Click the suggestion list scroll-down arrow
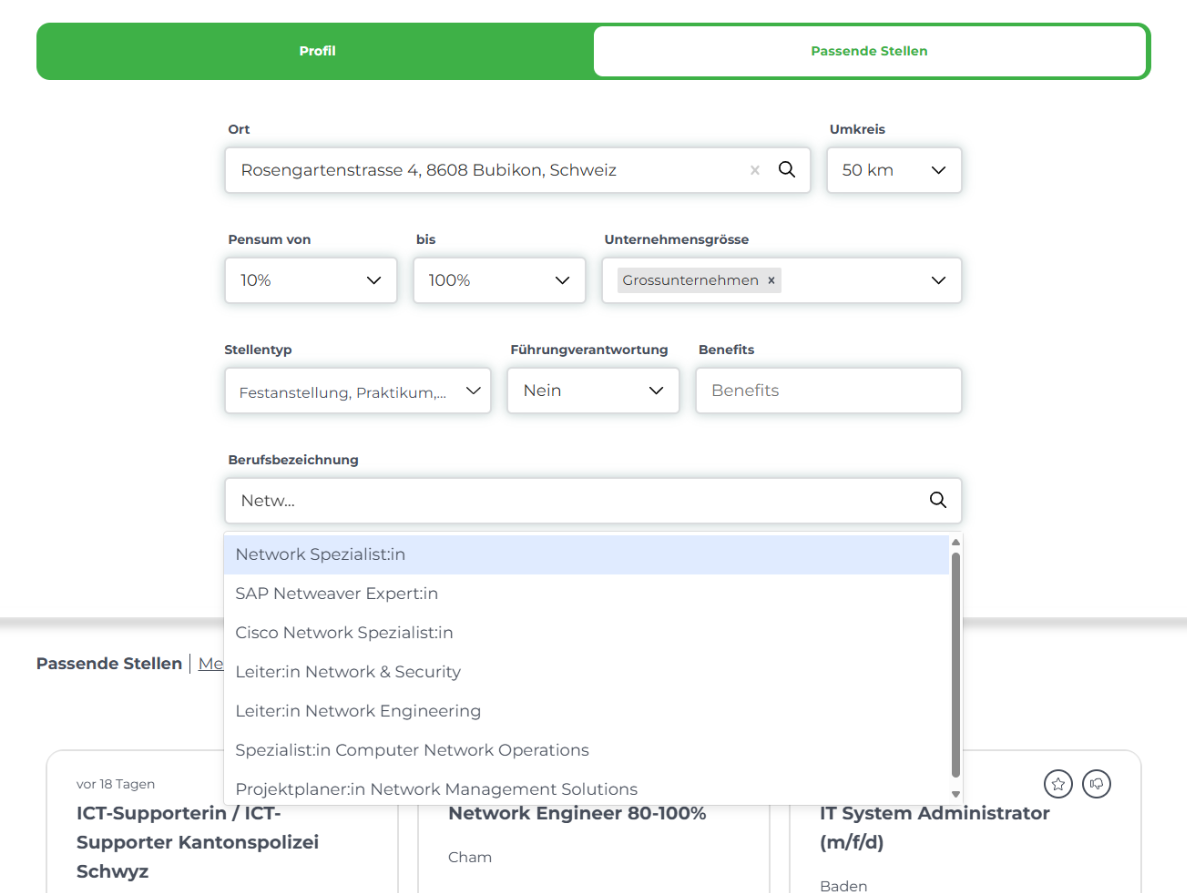 click(x=955, y=794)
